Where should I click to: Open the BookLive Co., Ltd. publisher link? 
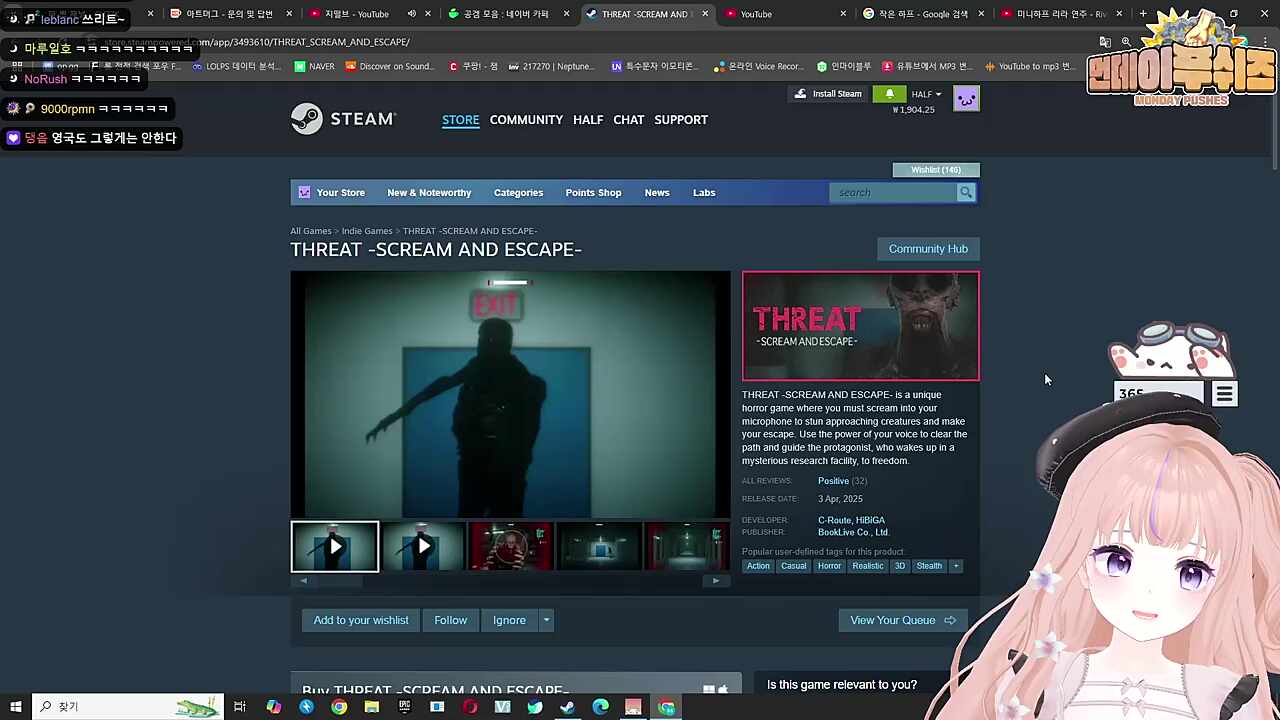tap(853, 532)
